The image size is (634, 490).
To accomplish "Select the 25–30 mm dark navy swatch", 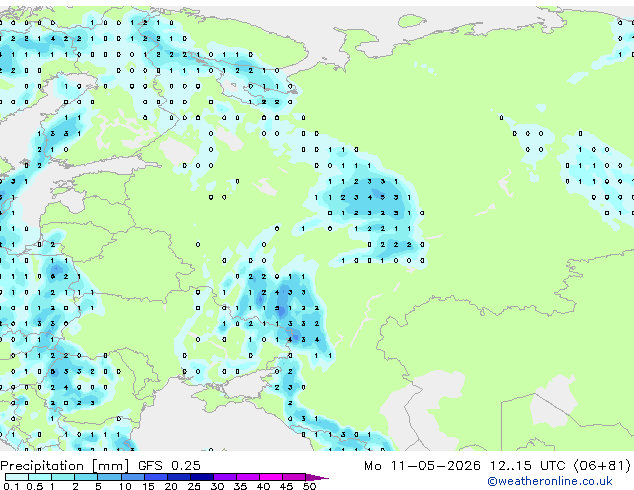I will pyautogui.click(x=202, y=477).
